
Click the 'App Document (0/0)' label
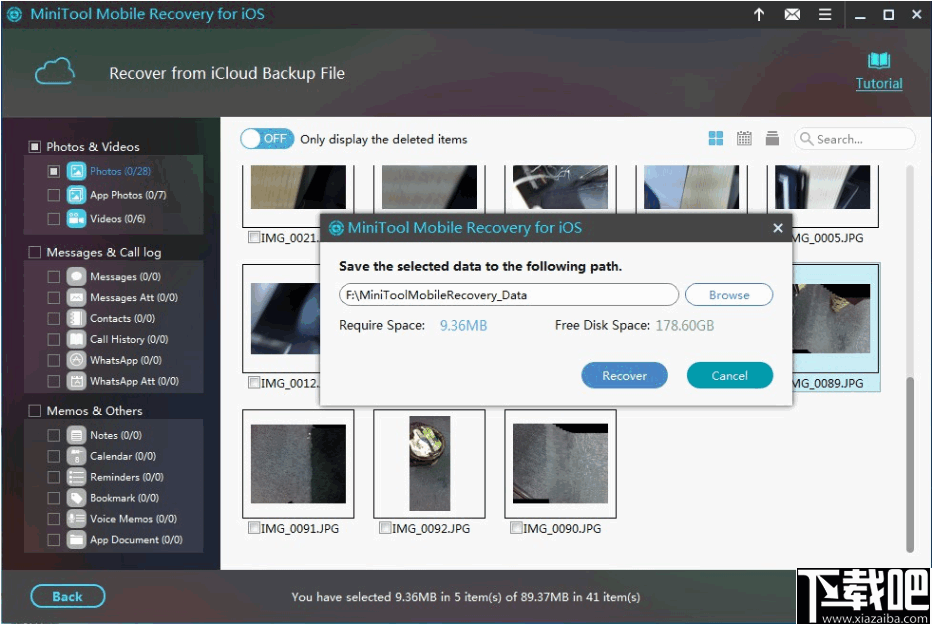[x=136, y=540]
